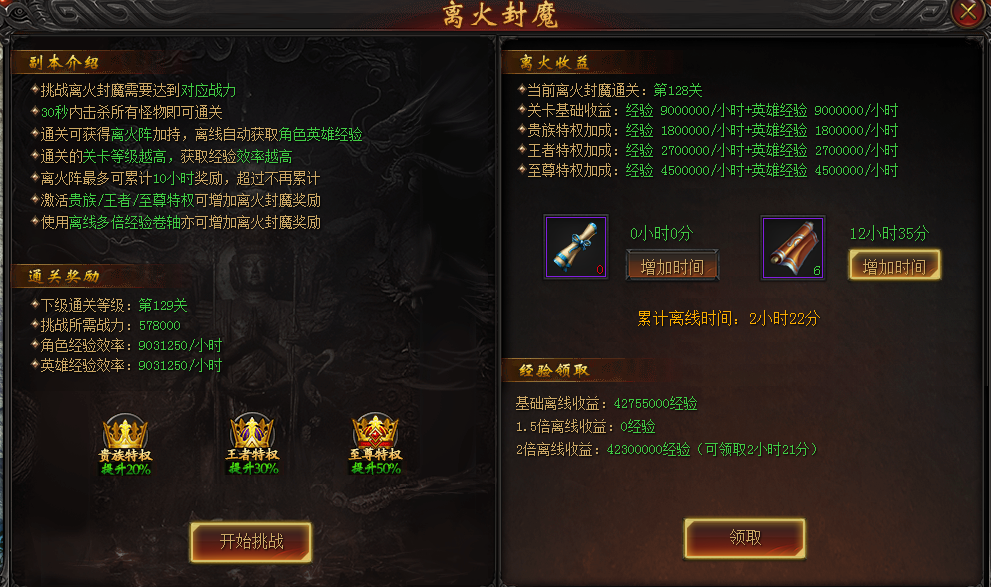The width and height of the screenshot is (991, 587).
Task: Click the blue ribbon scroll item icon
Action: tap(576, 247)
